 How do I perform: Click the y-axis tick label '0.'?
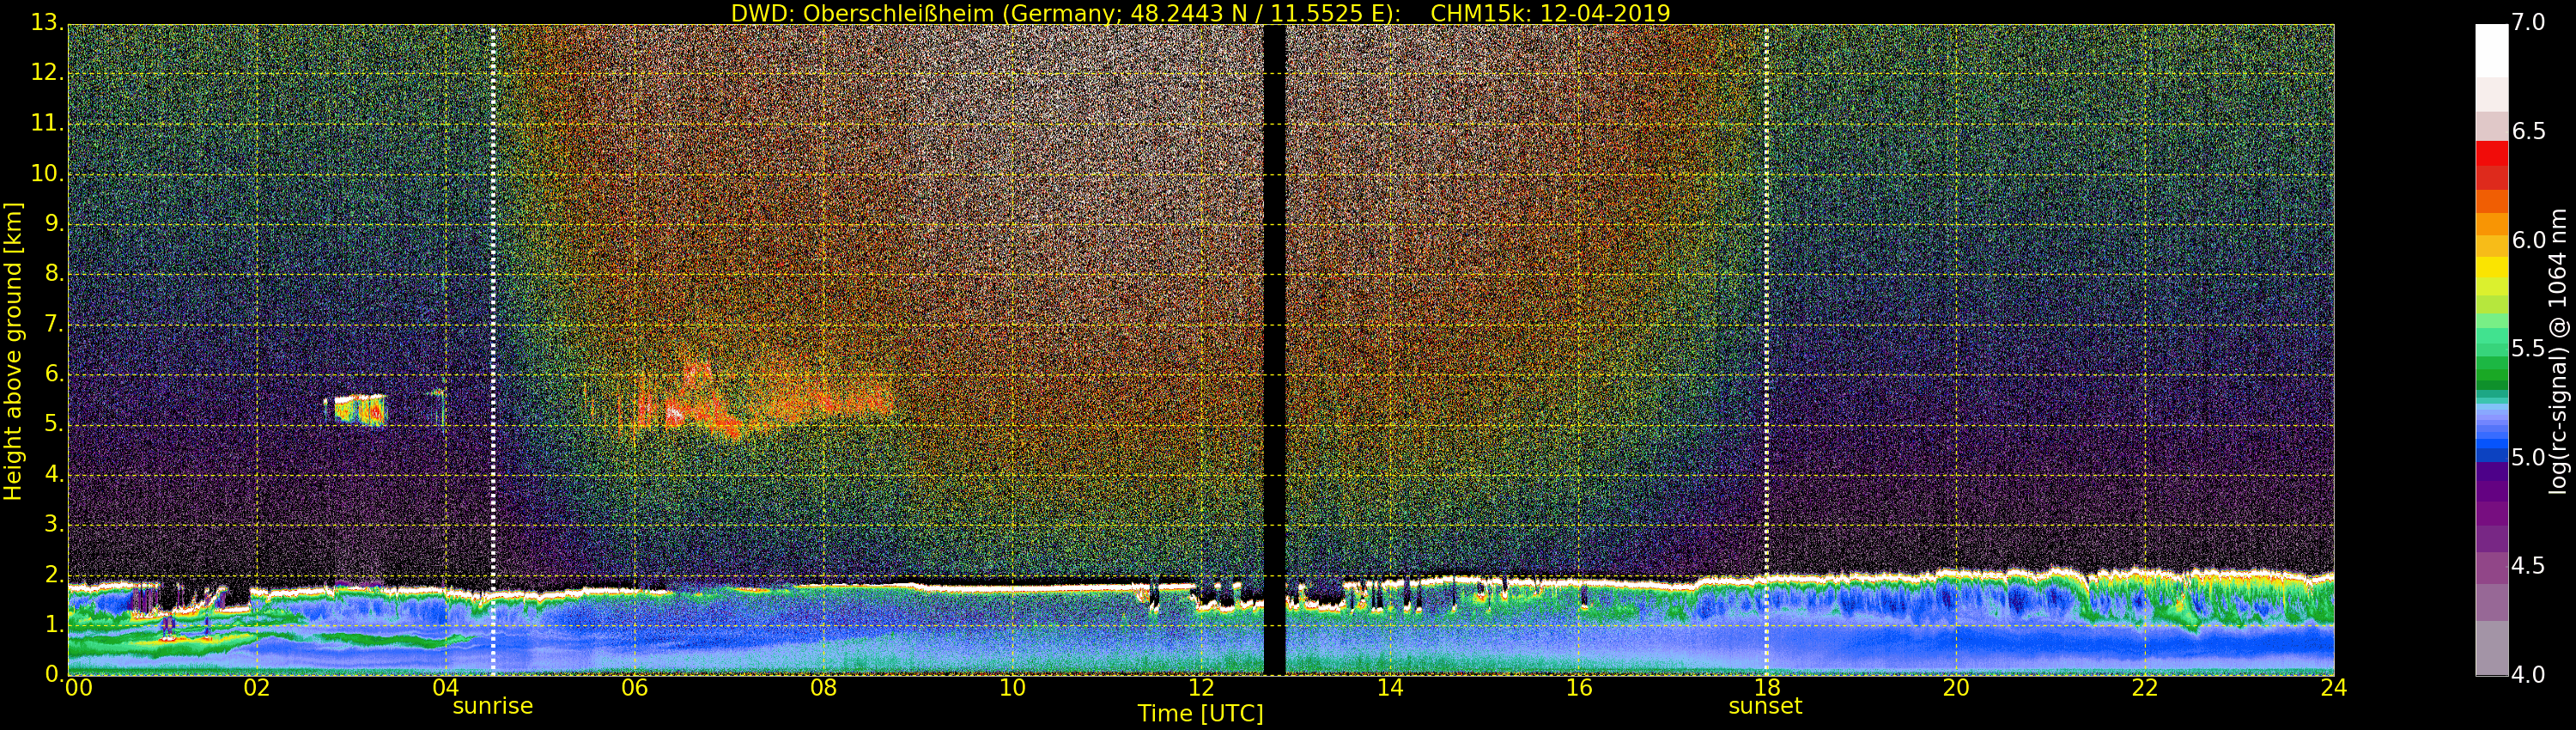coord(54,674)
